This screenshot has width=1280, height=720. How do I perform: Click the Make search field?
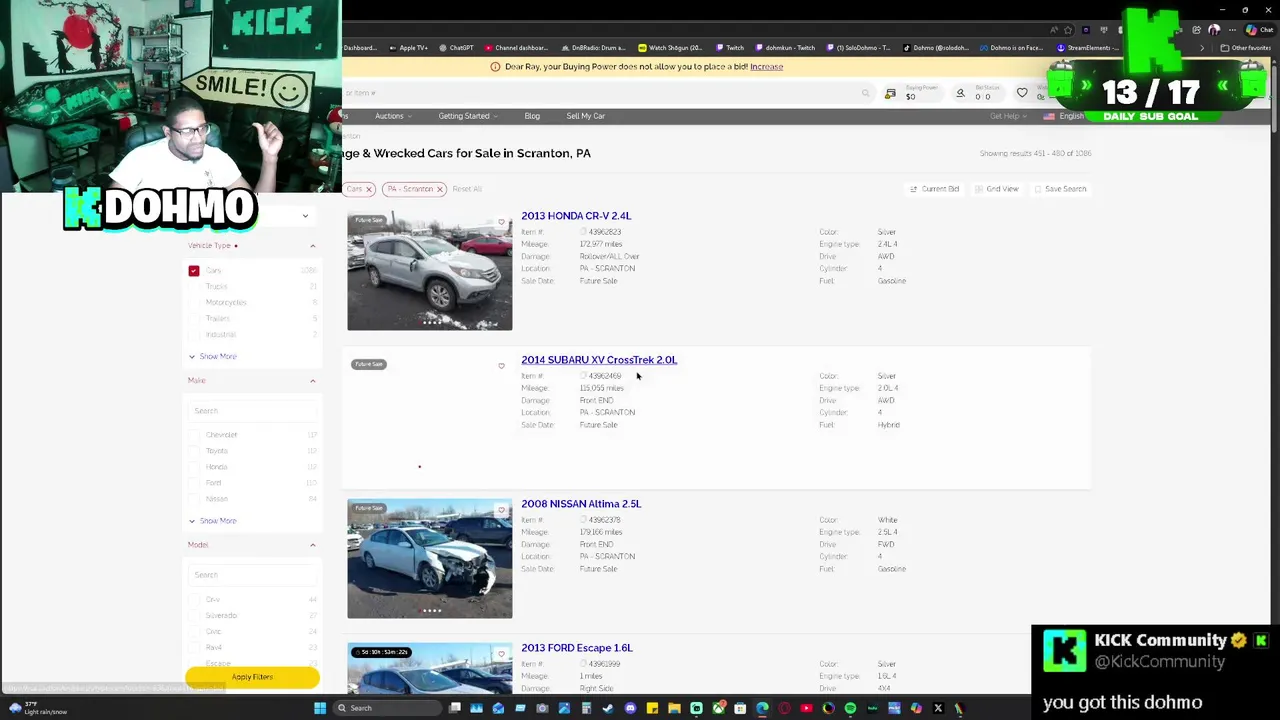pyautogui.click(x=252, y=411)
